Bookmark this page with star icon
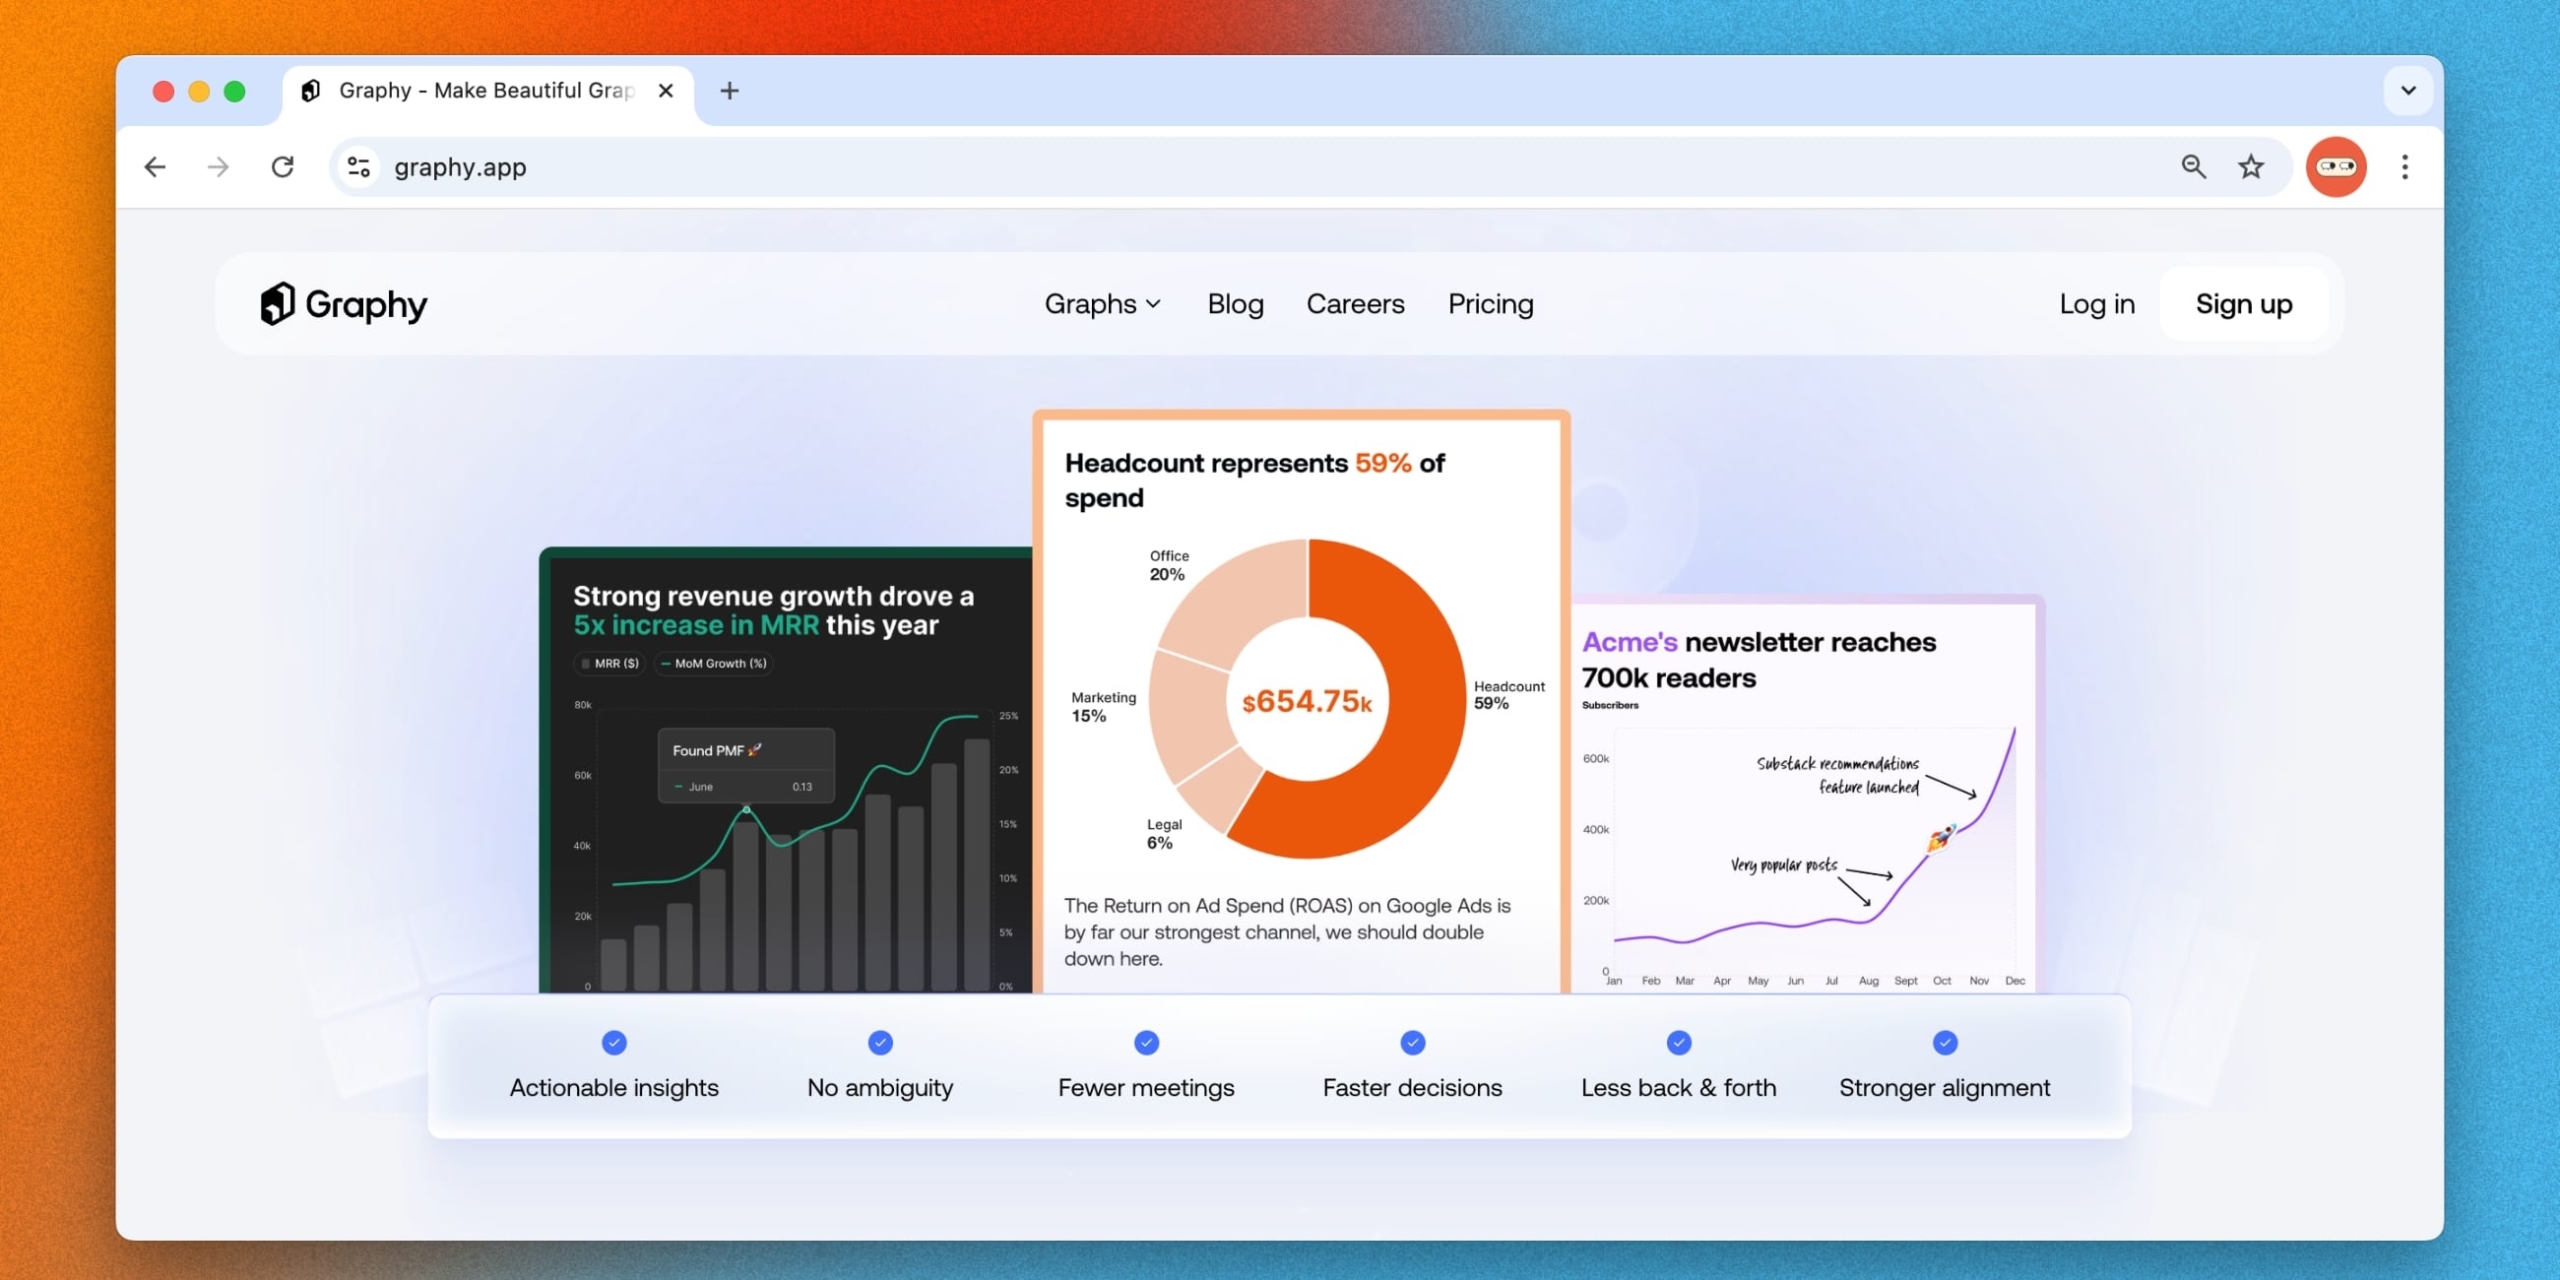The height and width of the screenshot is (1280, 2560). pos(2250,167)
